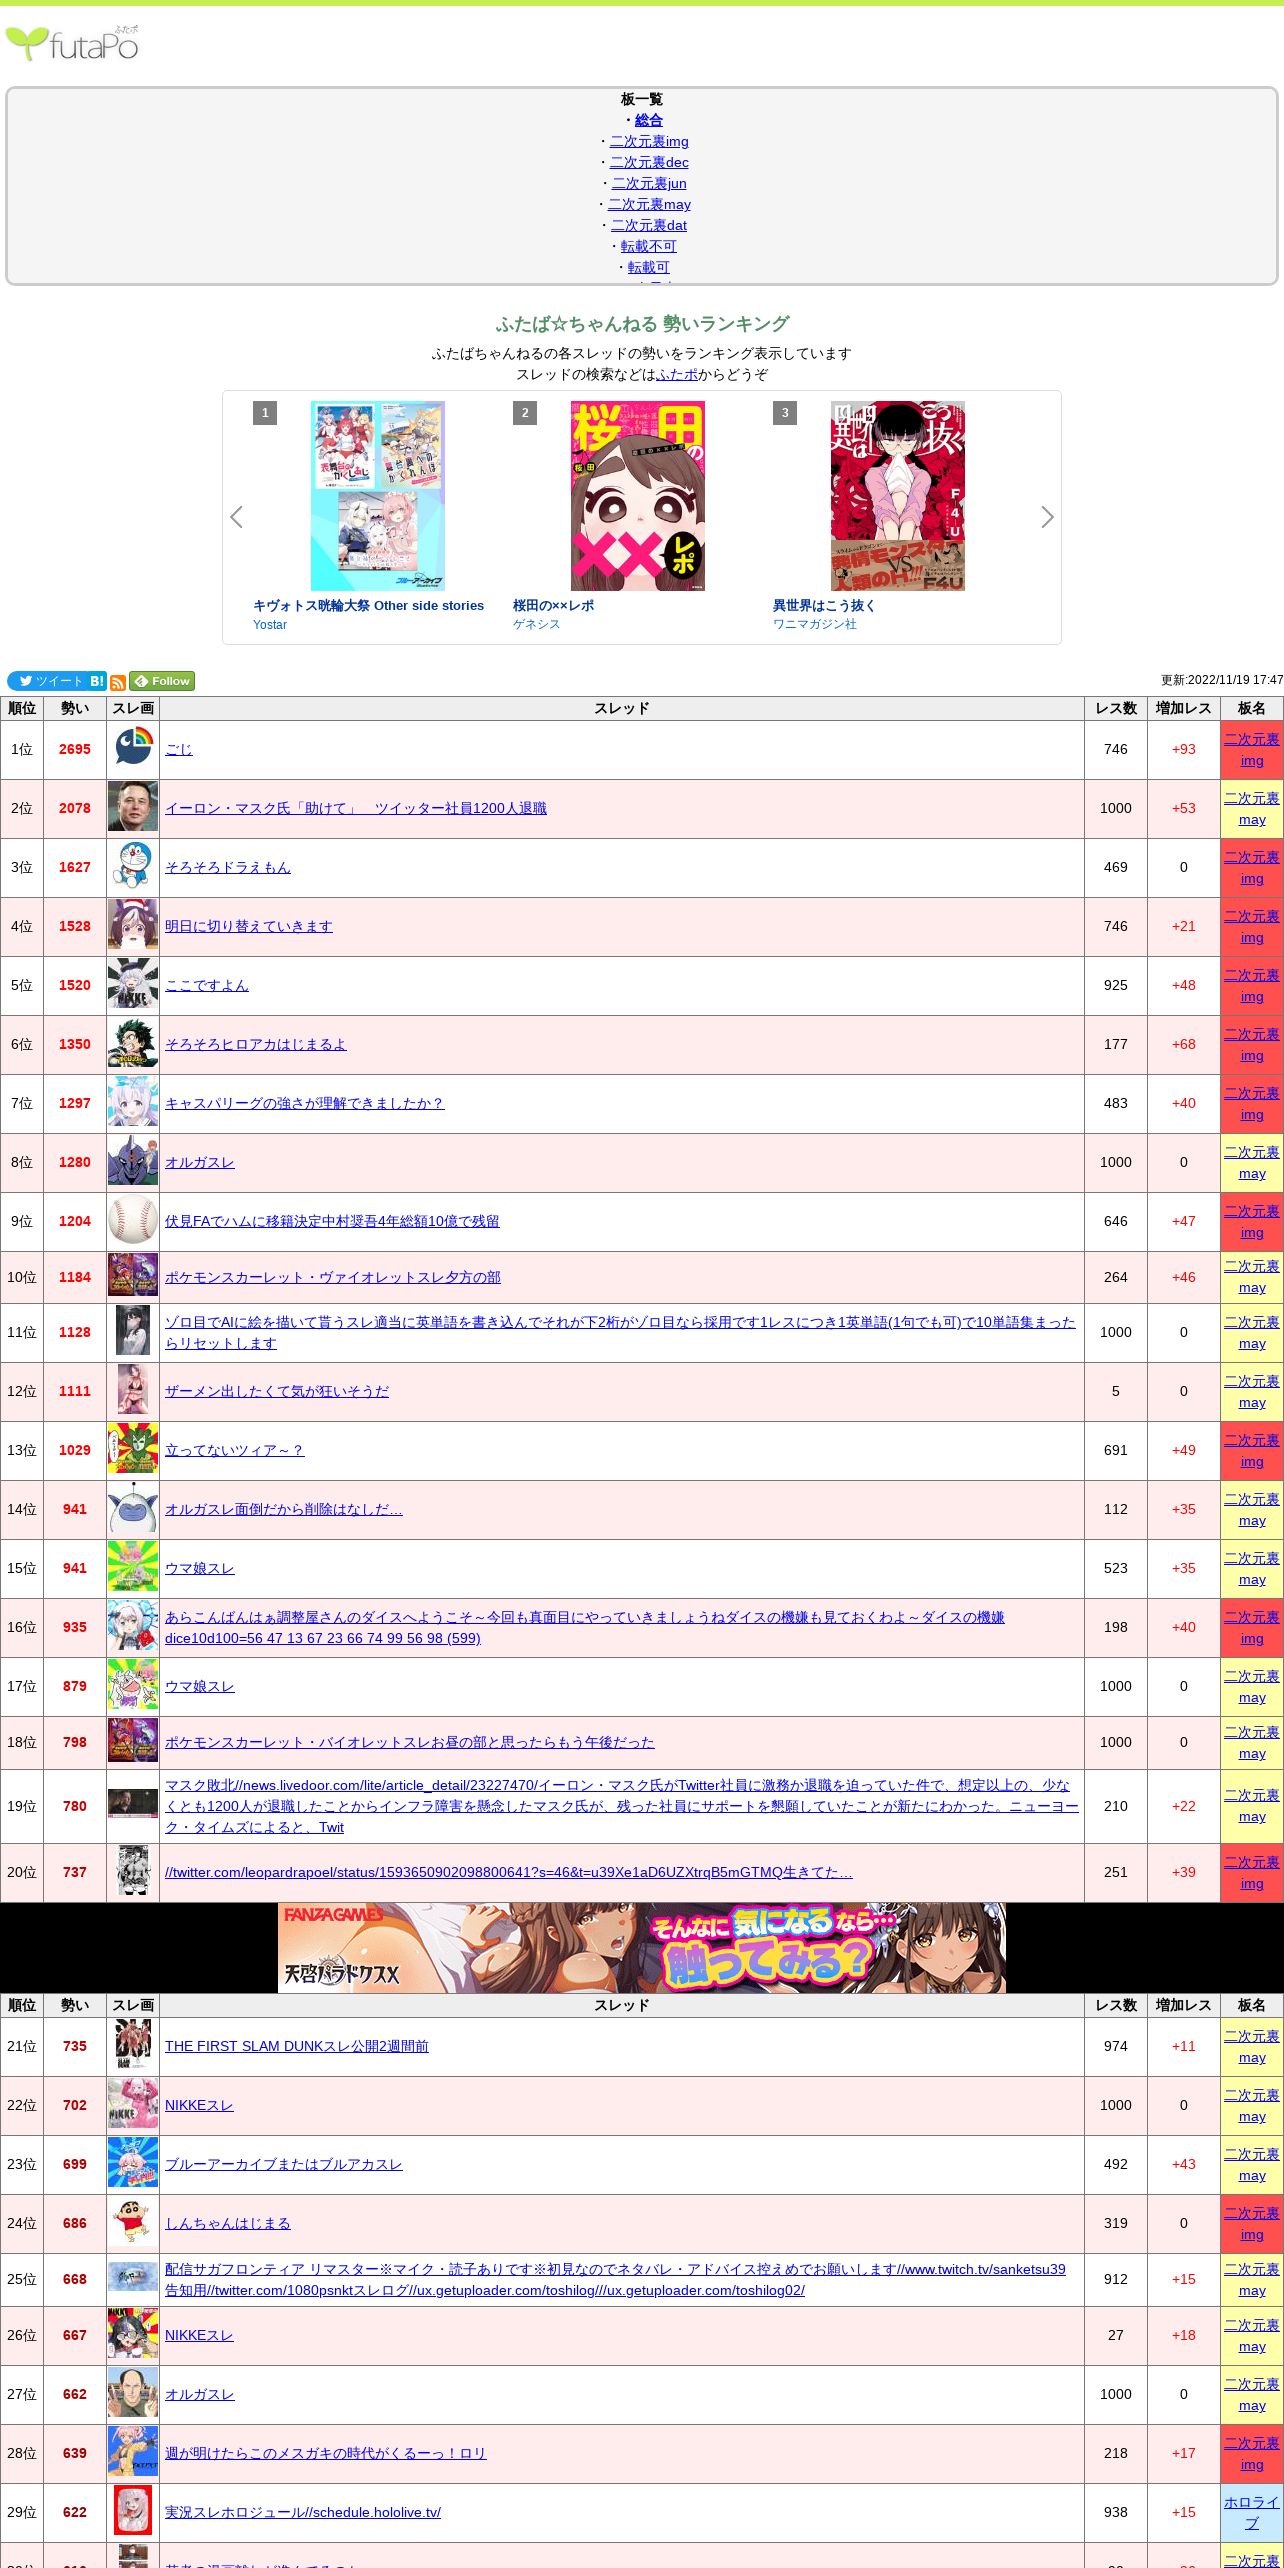The height and width of the screenshot is (2568, 1284).
Task: Click 増加レス column header in first table
Action: coord(1183,708)
